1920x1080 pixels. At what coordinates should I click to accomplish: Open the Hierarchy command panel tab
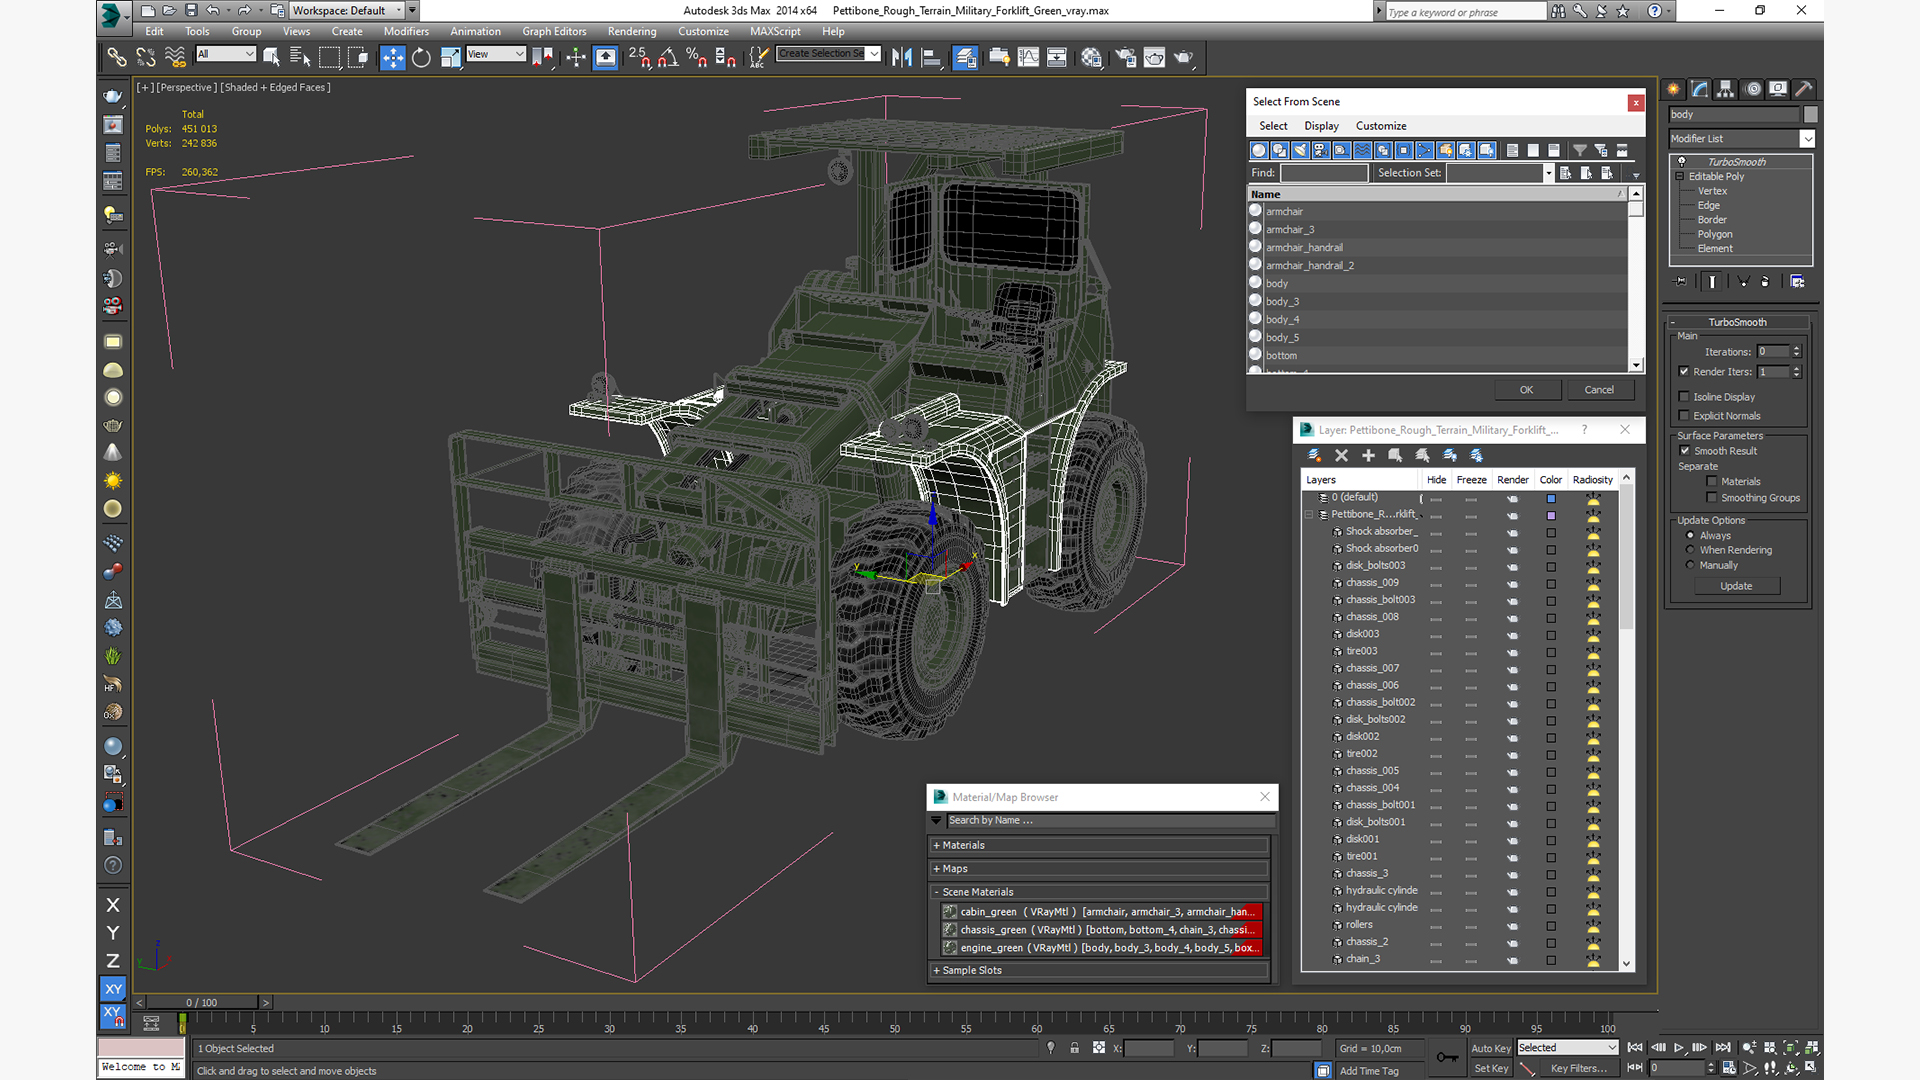coord(1726,89)
